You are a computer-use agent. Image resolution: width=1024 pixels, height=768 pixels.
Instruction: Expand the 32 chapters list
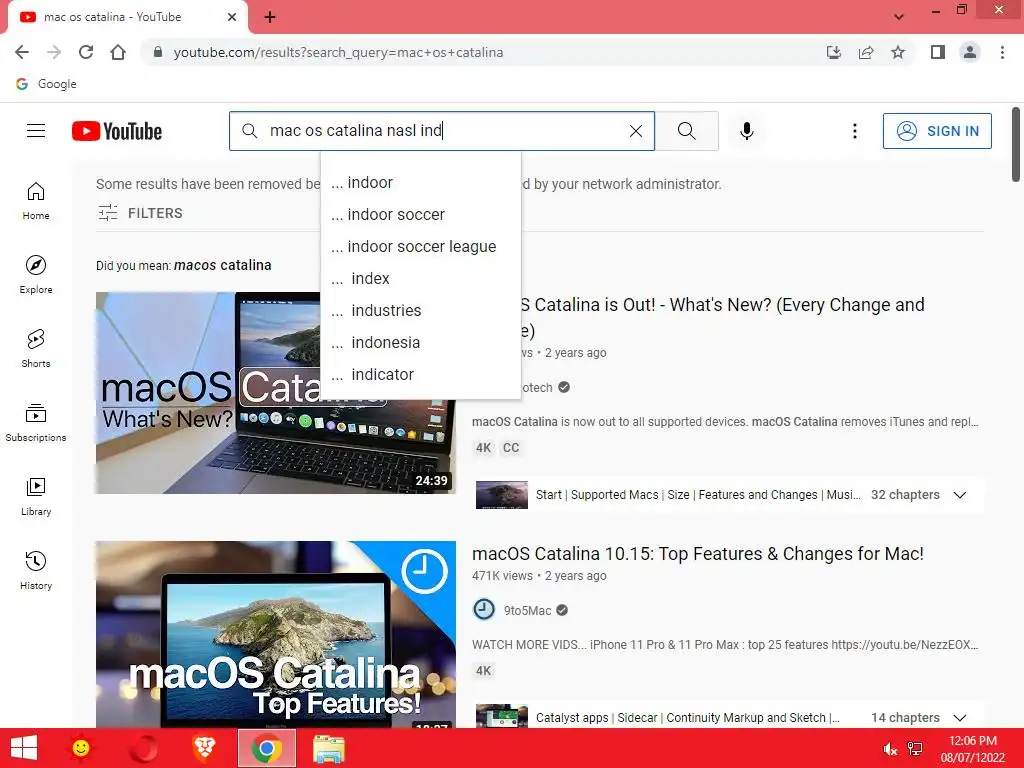pos(959,495)
